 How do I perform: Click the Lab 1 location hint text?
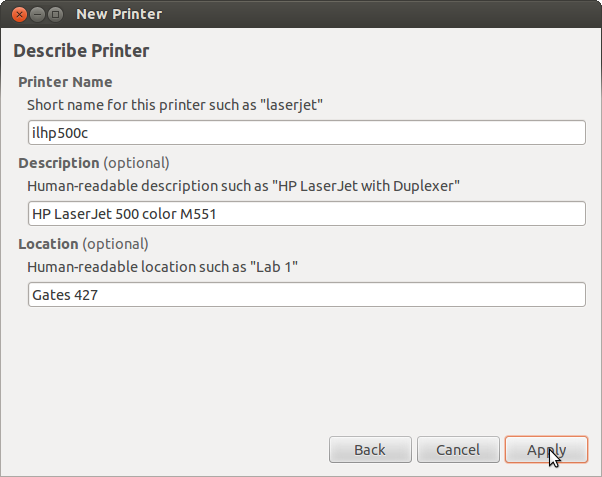pyautogui.click(x=162, y=266)
